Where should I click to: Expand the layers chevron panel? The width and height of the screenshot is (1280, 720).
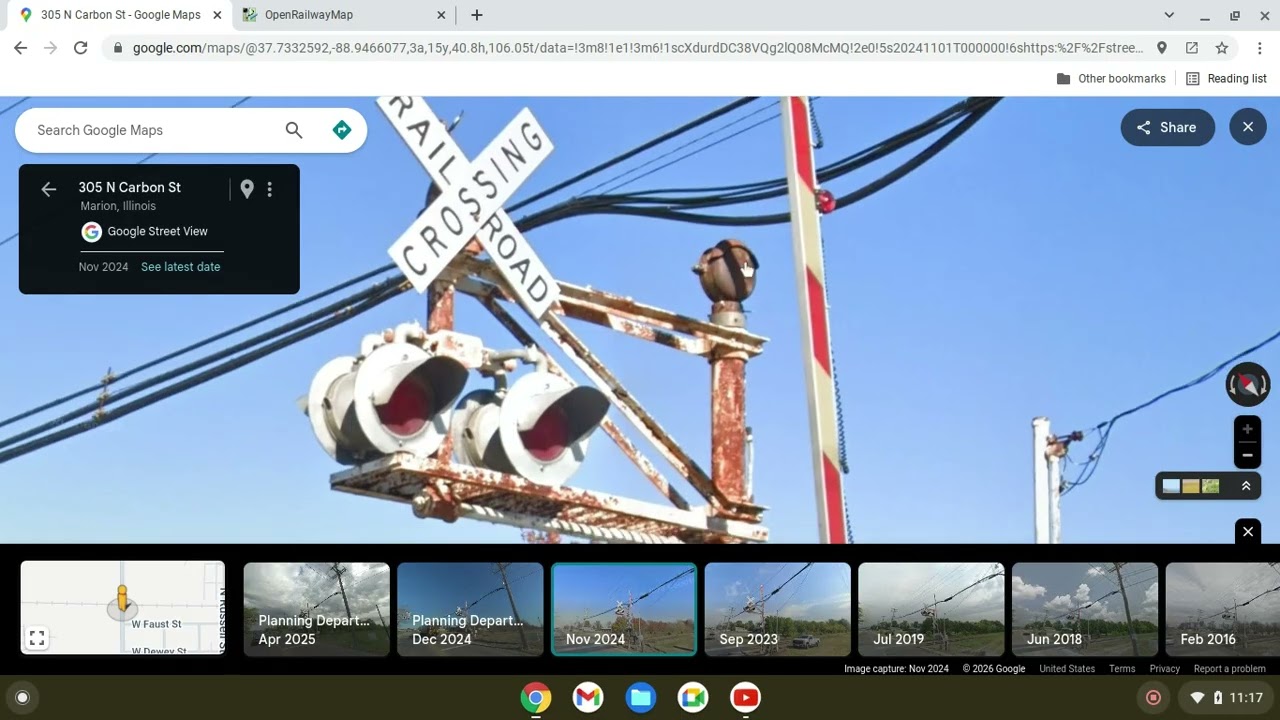pos(1246,486)
